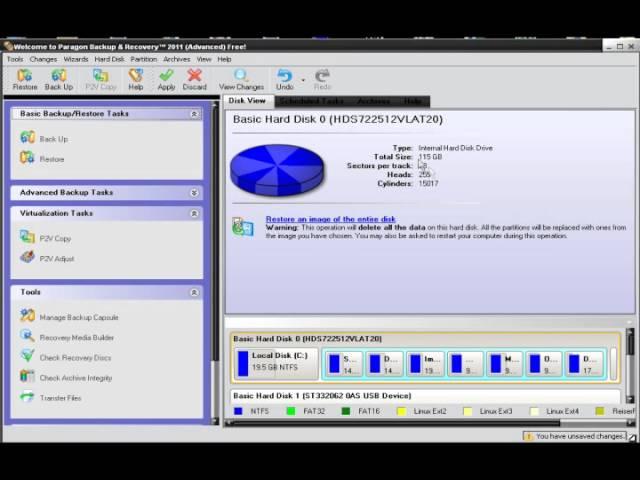Click the warning icon in the status bar

[x=529, y=436]
